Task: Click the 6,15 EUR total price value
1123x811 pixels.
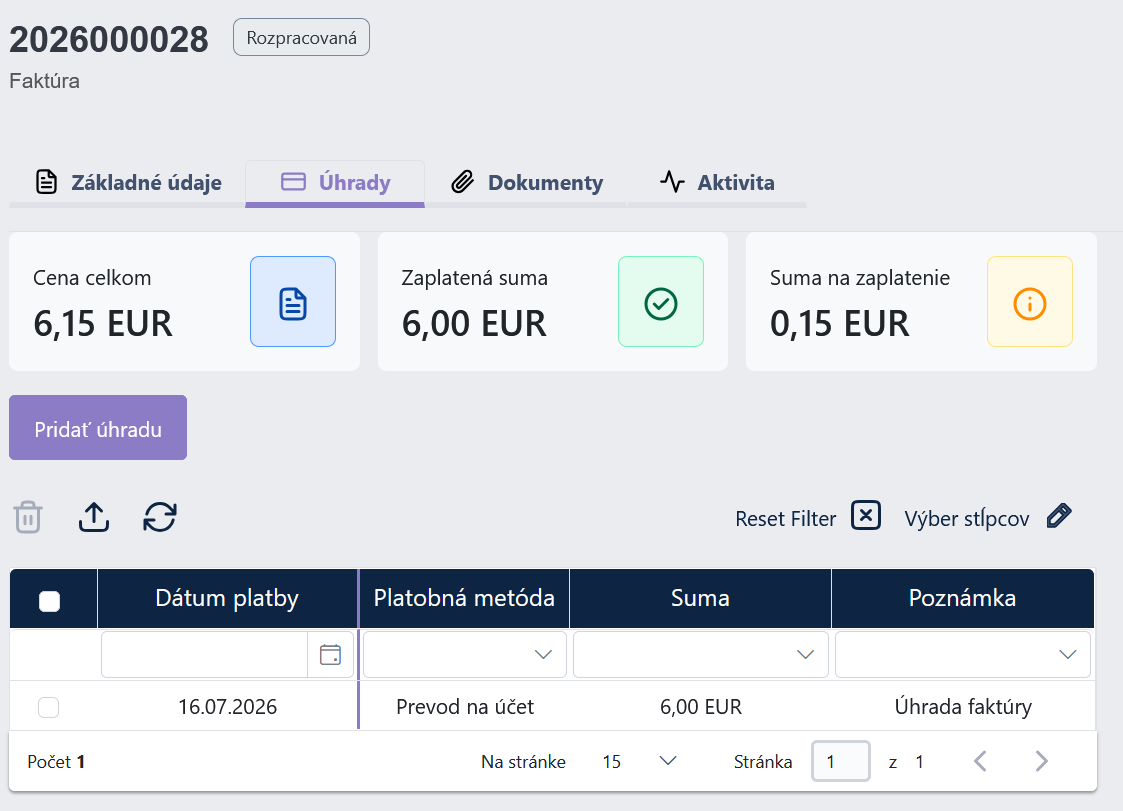Action: click(103, 324)
